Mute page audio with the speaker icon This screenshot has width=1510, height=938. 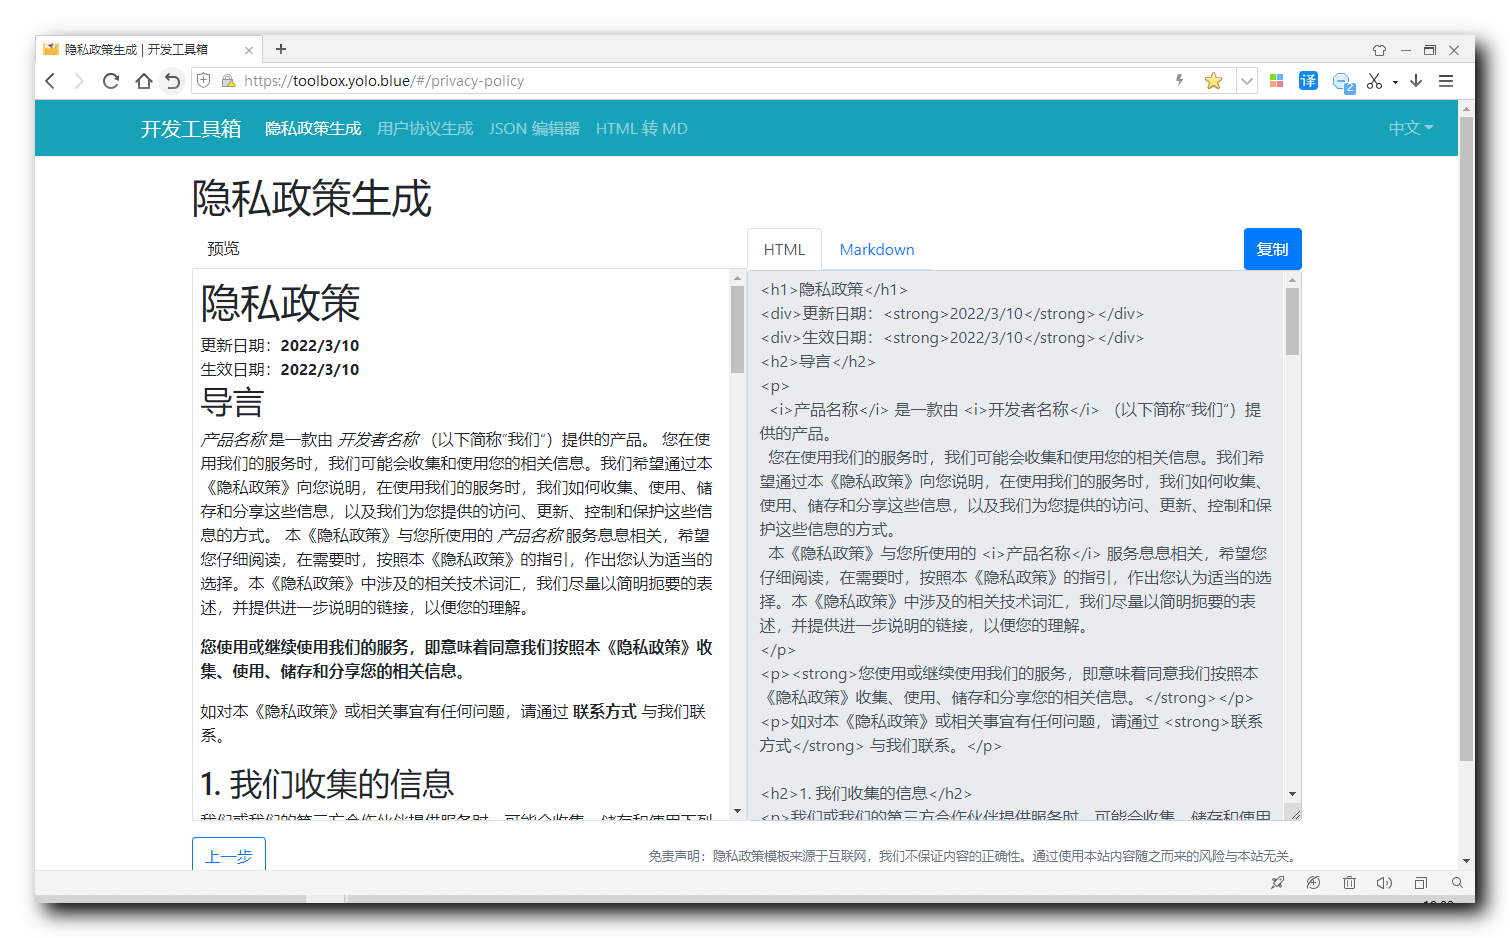(x=1384, y=883)
